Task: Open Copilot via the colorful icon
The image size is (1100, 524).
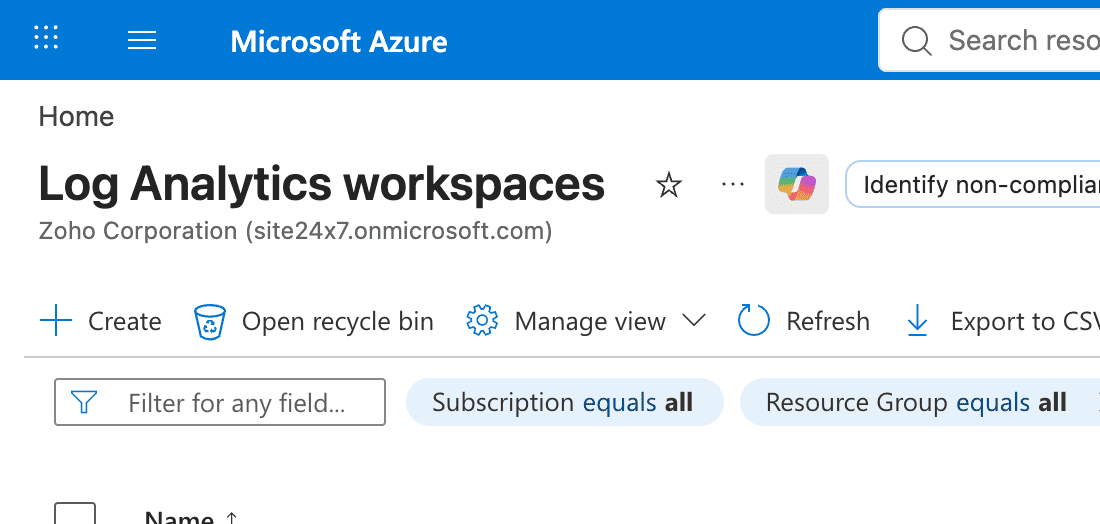Action: pos(797,184)
